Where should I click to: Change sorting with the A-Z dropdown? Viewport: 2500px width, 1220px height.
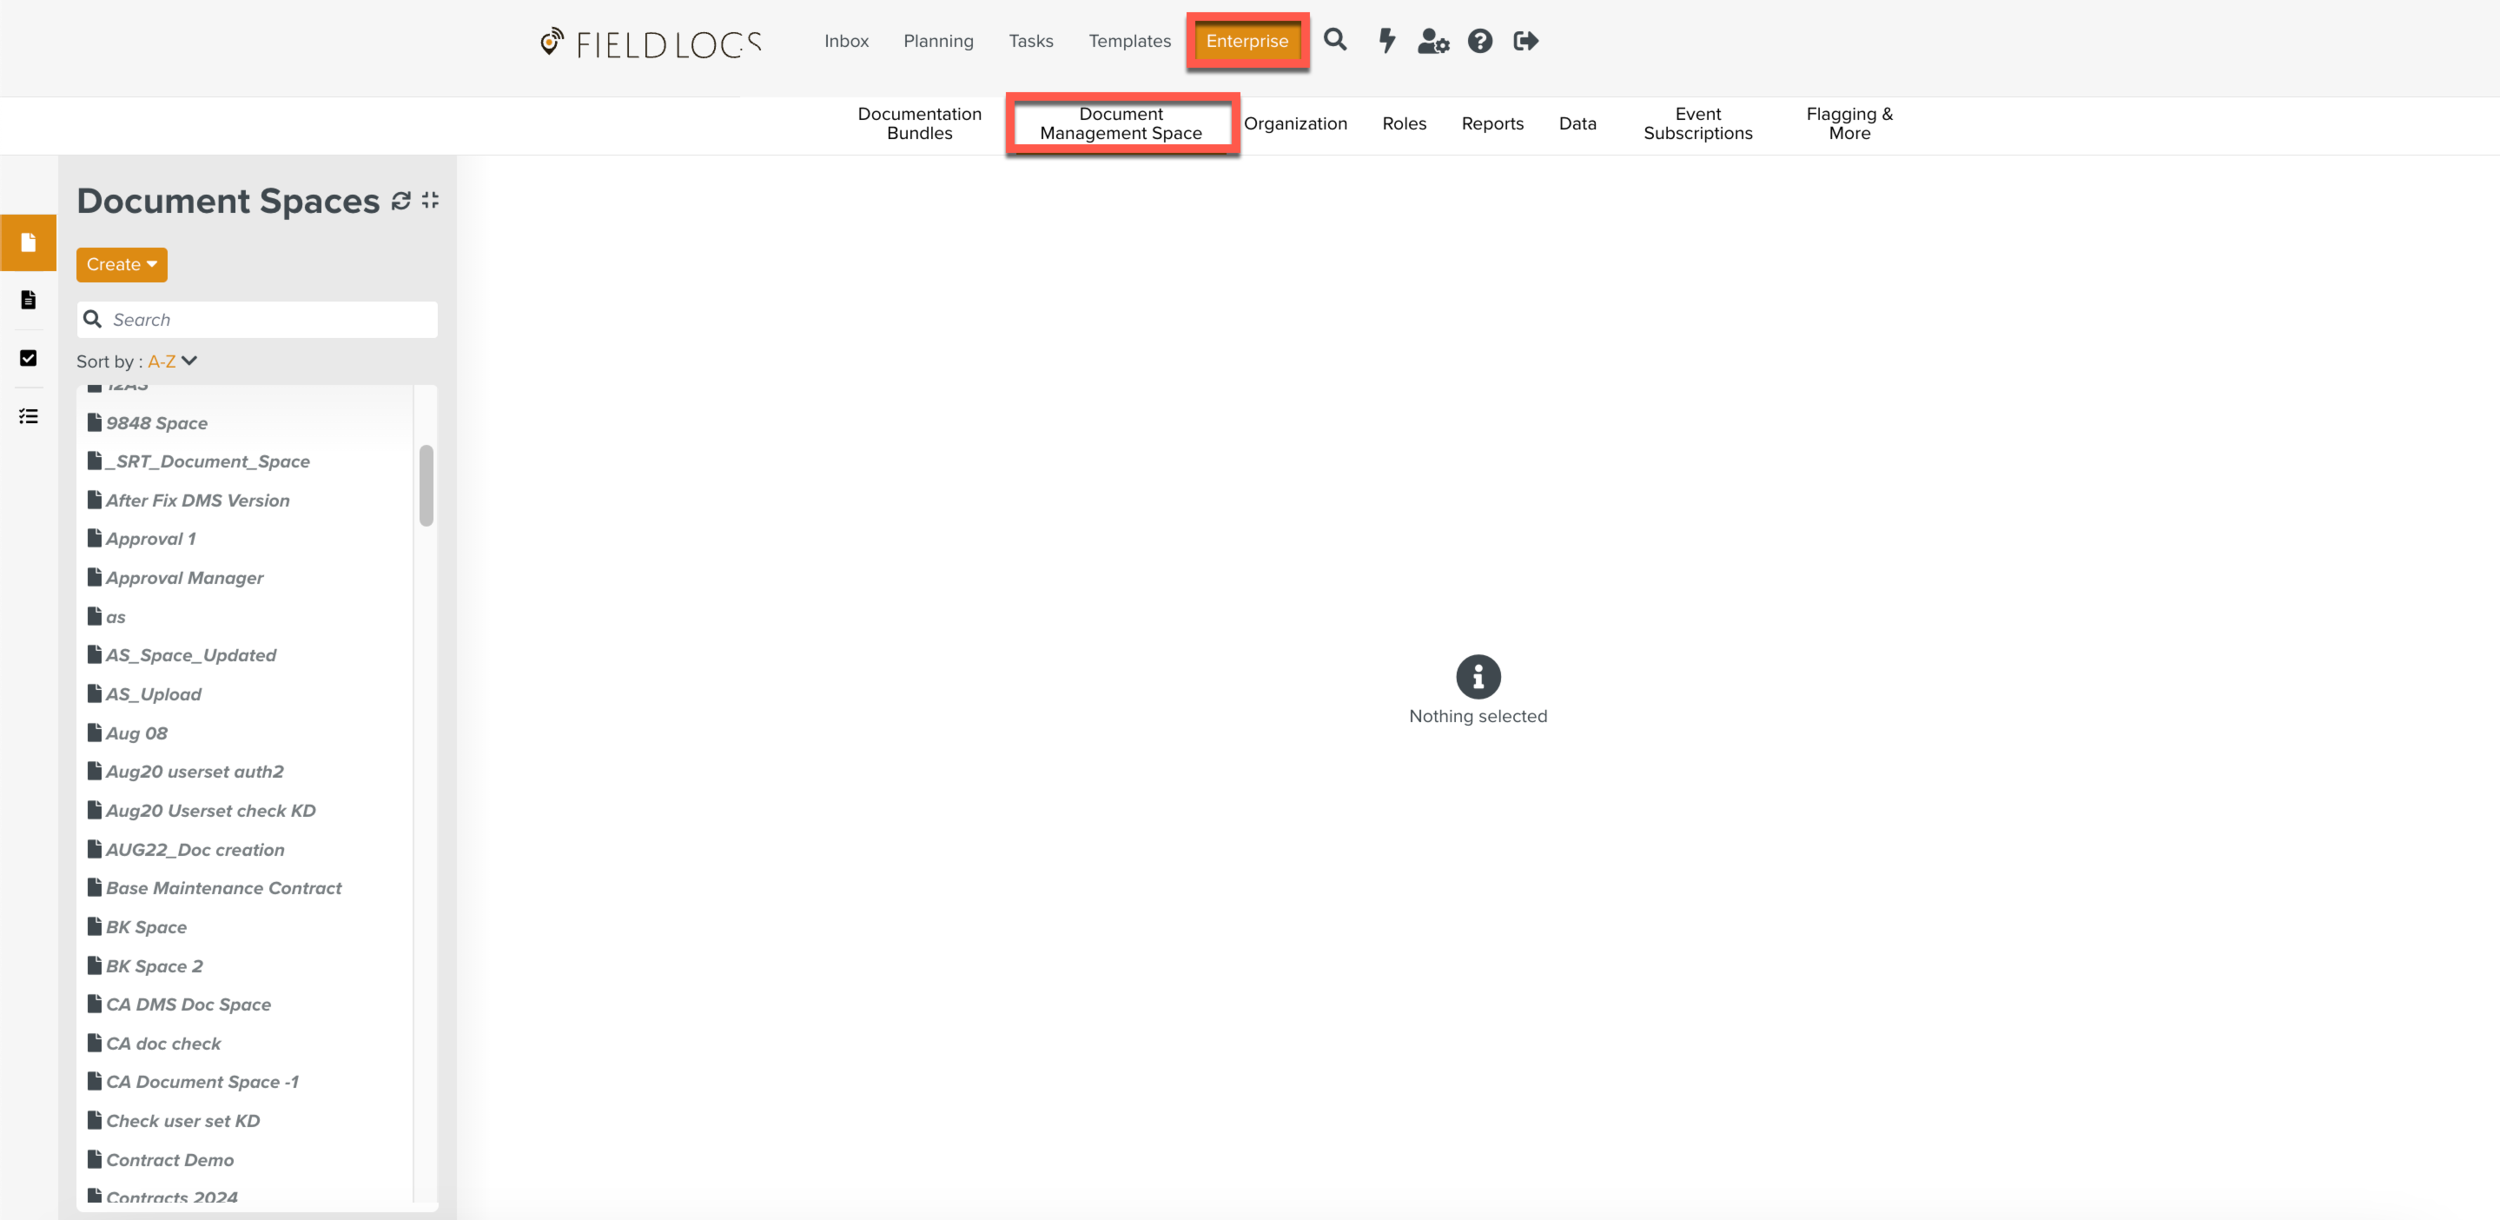(x=170, y=361)
